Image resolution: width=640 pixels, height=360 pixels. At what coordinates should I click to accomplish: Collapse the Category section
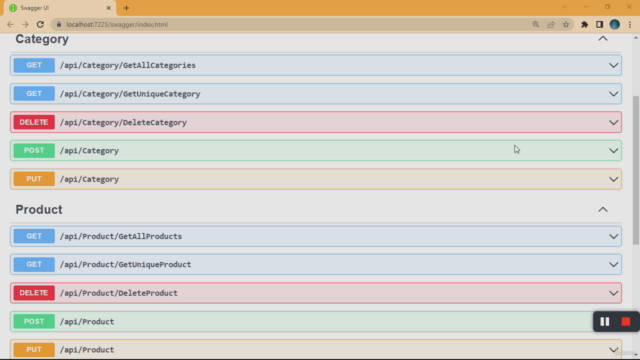click(603, 39)
